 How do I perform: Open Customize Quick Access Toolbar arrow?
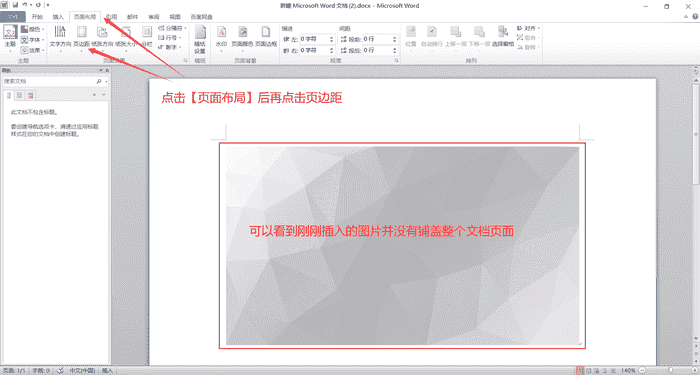point(48,5)
